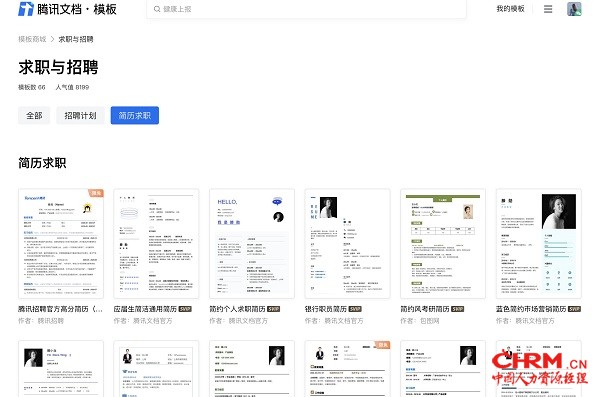Click orange corner badge on 腾讯招聘官方高分简历 thumbnail
The image size is (600, 397).
click(x=96, y=193)
